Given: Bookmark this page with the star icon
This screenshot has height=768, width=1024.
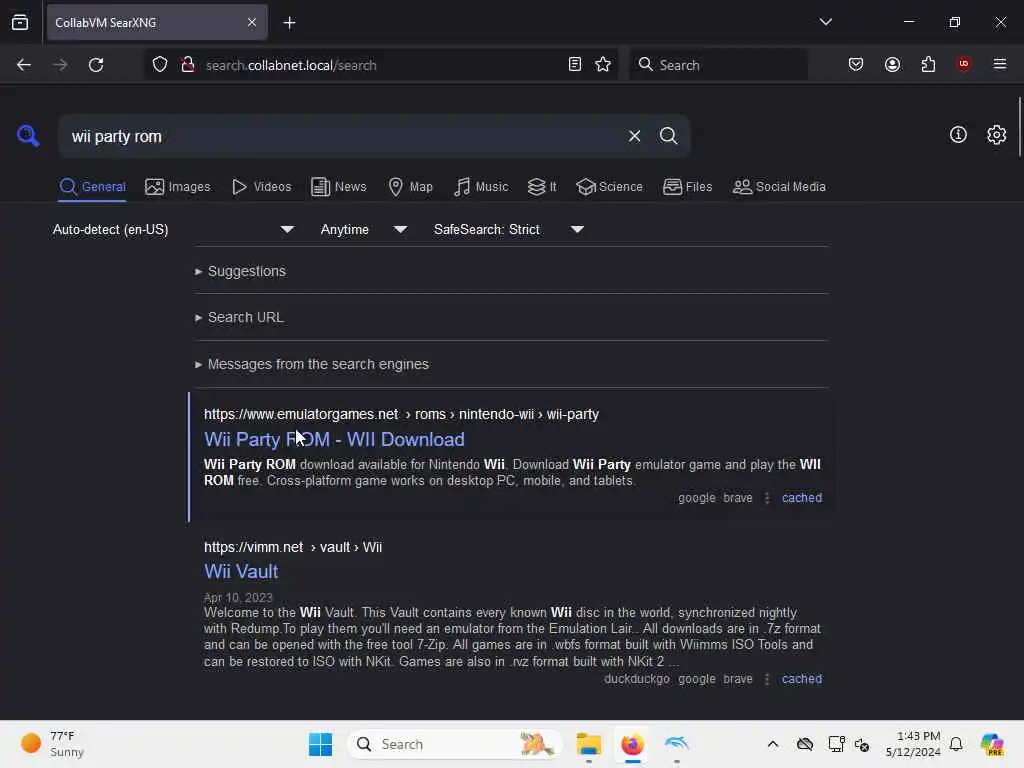Looking at the screenshot, I should coord(603,65).
